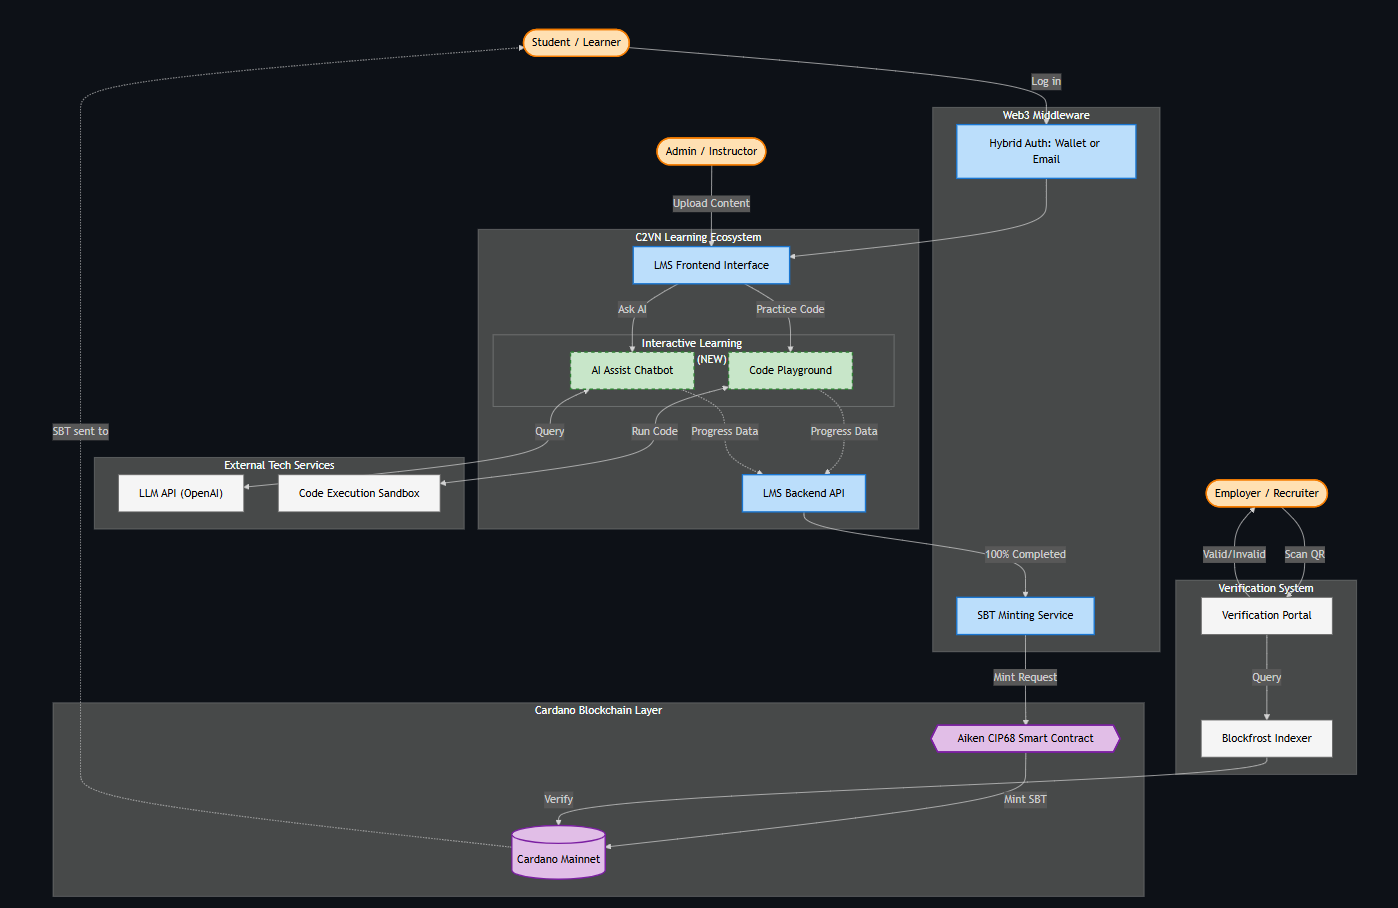Select the AI Assist Chatbot node

632,371
